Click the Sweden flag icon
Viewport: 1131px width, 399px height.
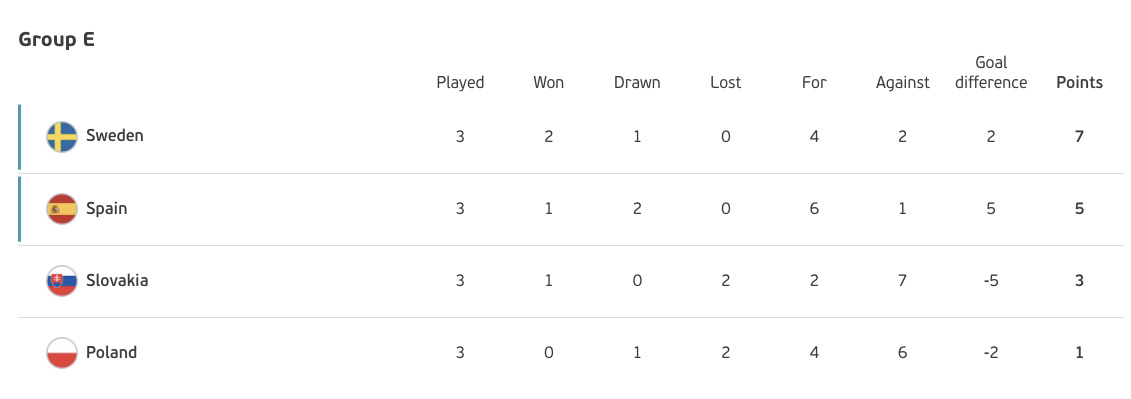tap(62, 136)
